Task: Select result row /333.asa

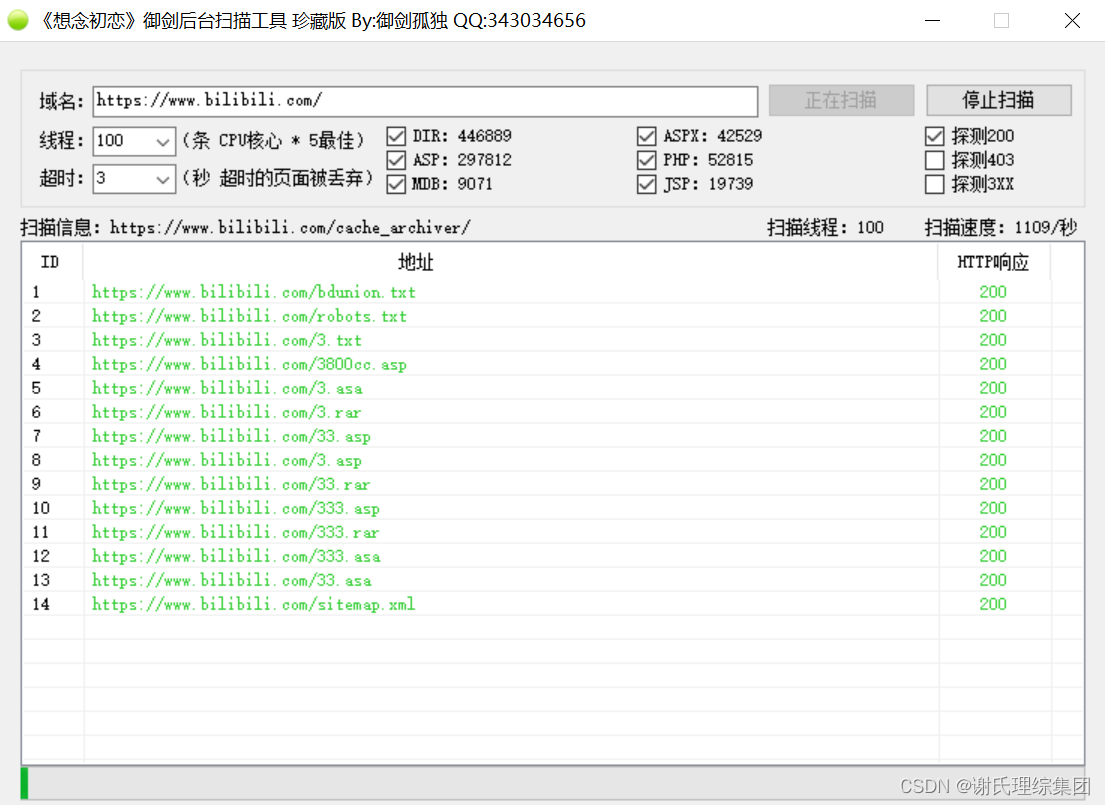Action: point(552,555)
